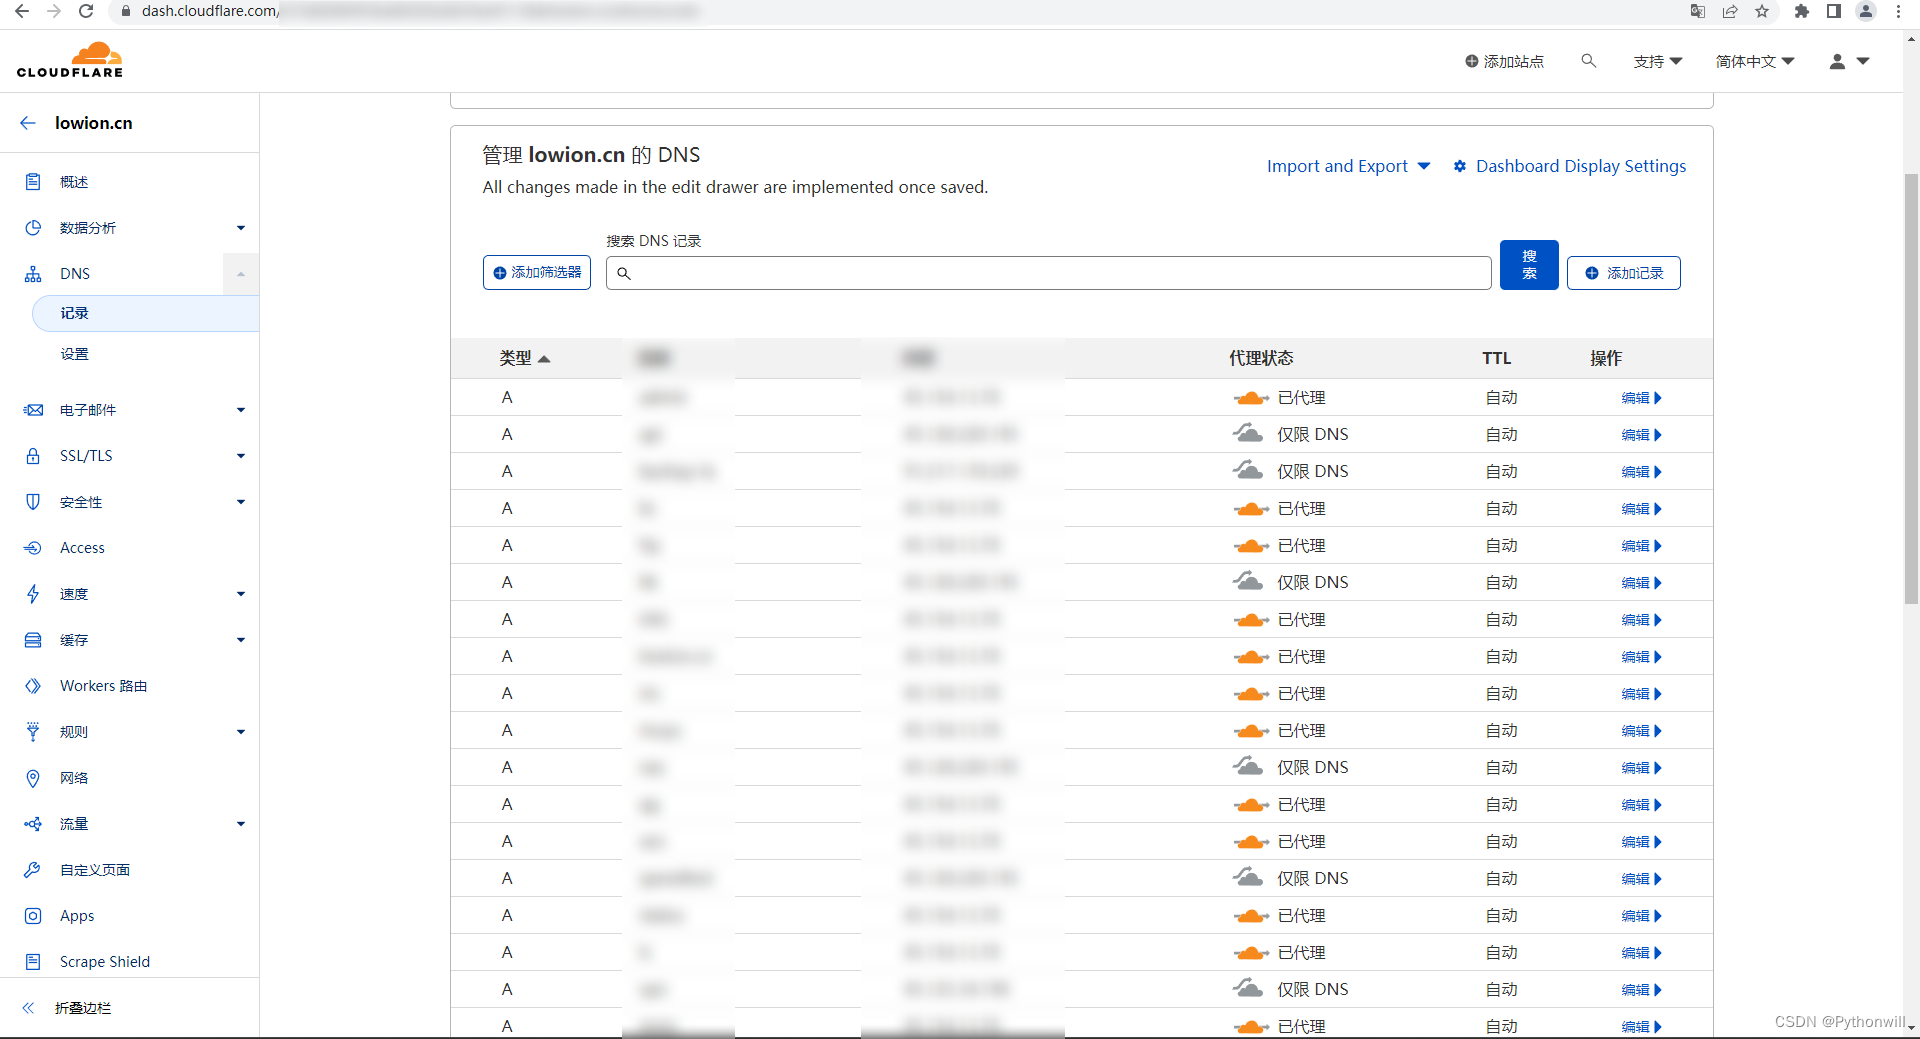1920x1039 pixels.
Task: Open Dashboard Display Settings
Action: pyautogui.click(x=1570, y=166)
